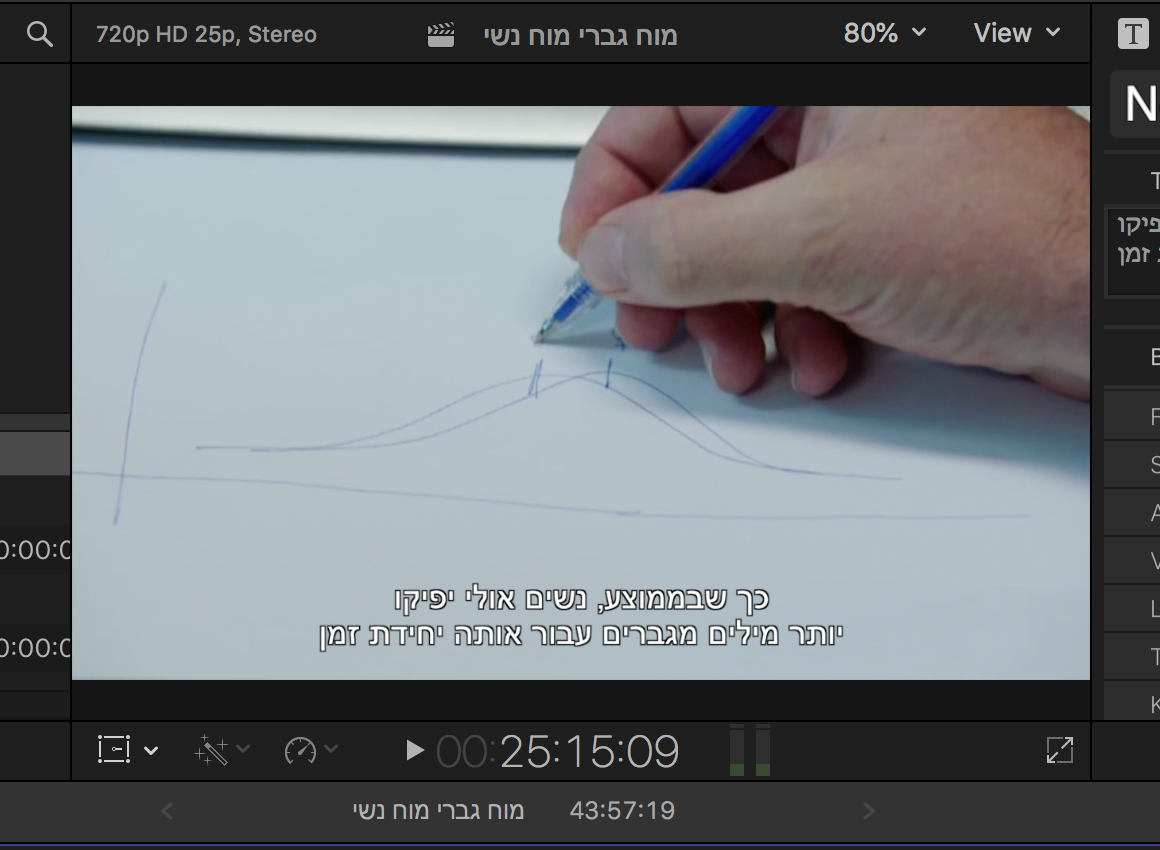Expand the chevron beside the Transform tool
Viewport: 1160px width, 850px height.
pos(151,750)
